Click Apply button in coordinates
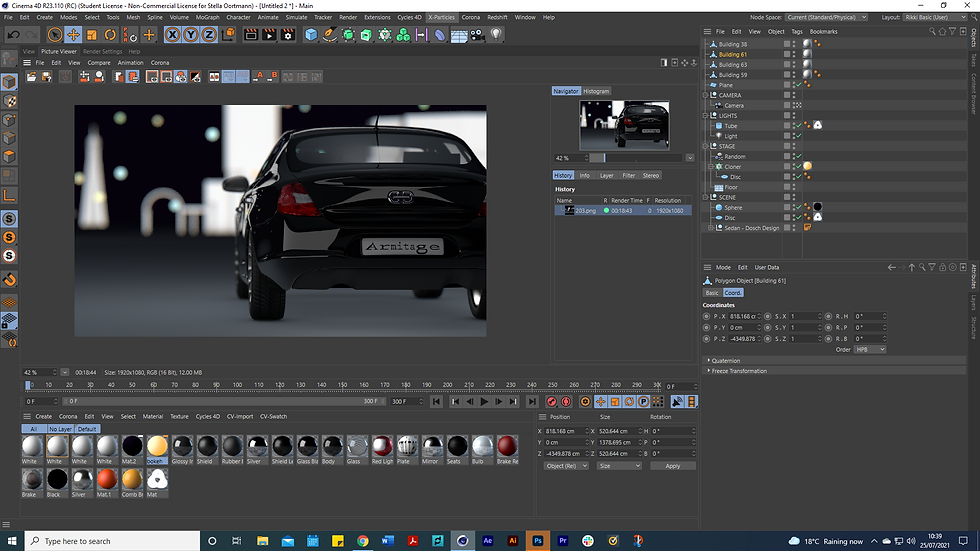The height and width of the screenshot is (551, 980). 673,466
